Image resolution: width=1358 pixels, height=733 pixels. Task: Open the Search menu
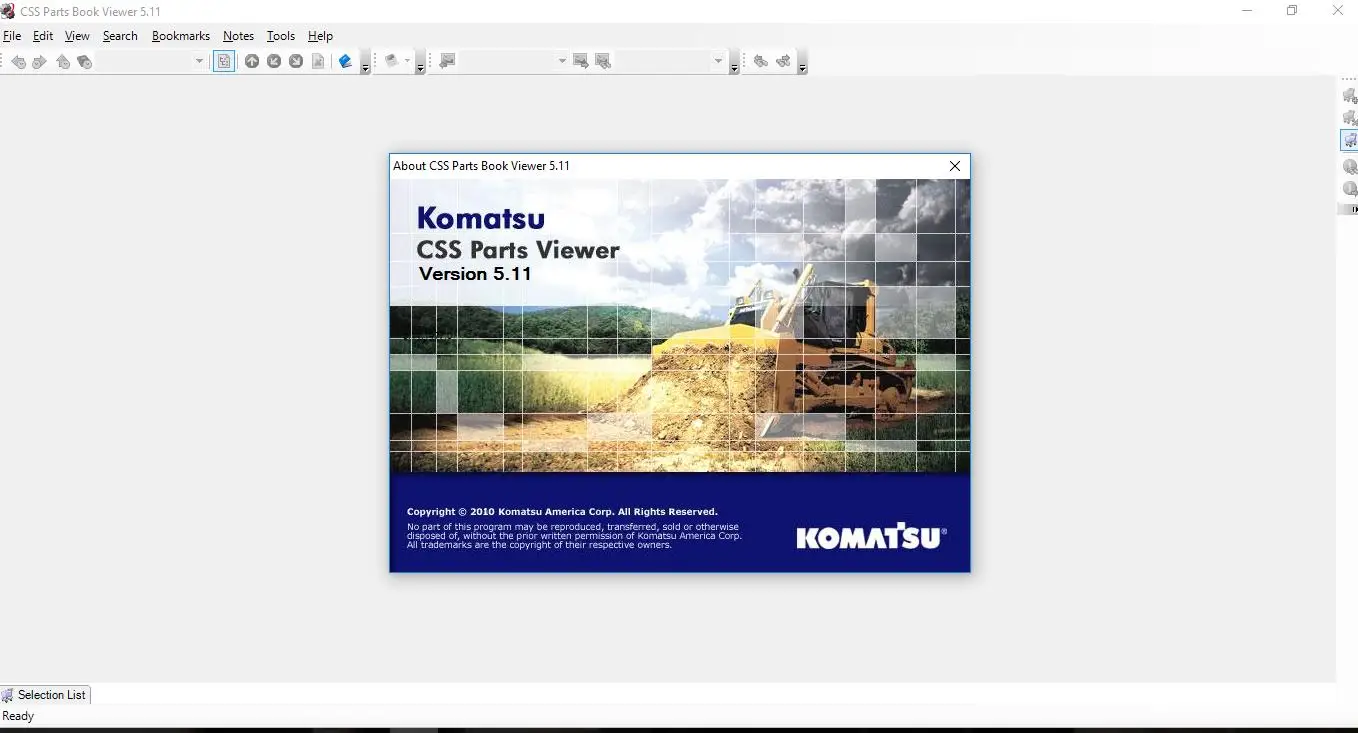(x=120, y=36)
